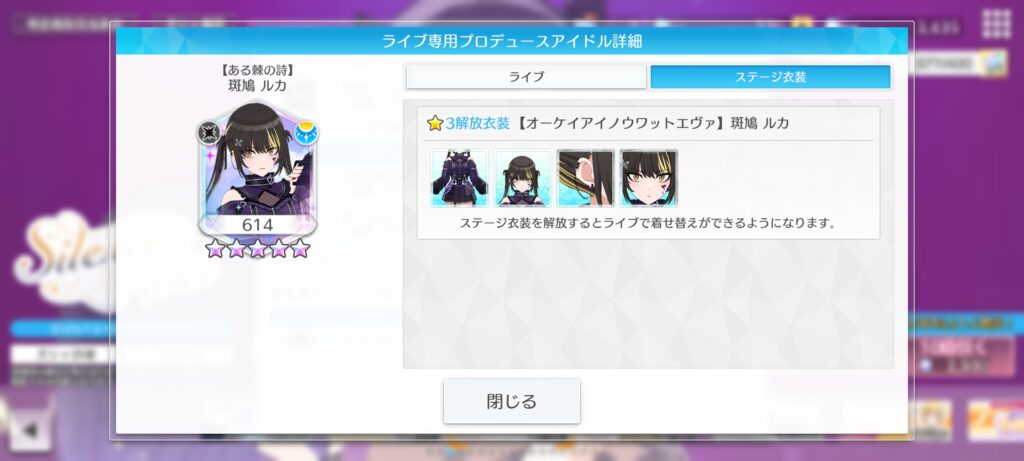
Task: Click the 【ある棘の詩】 card title text
Action: click(x=257, y=70)
